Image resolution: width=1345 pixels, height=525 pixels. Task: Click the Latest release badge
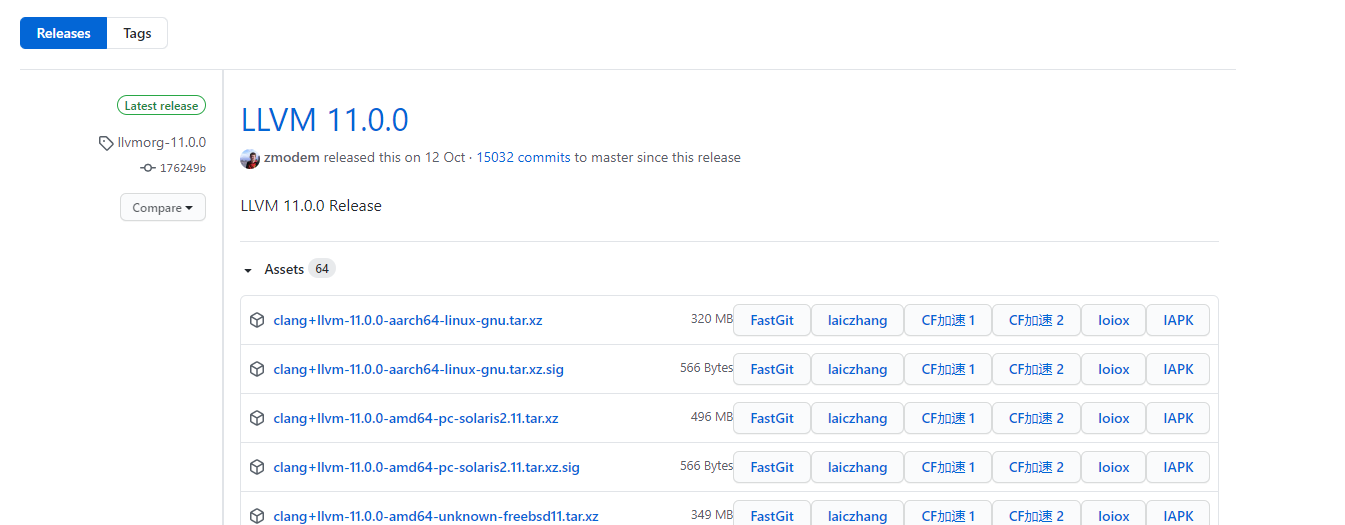click(161, 105)
